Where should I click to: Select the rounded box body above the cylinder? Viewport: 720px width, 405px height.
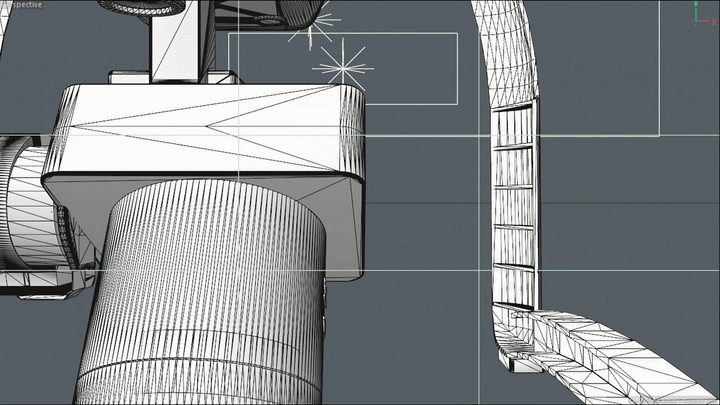204,131
